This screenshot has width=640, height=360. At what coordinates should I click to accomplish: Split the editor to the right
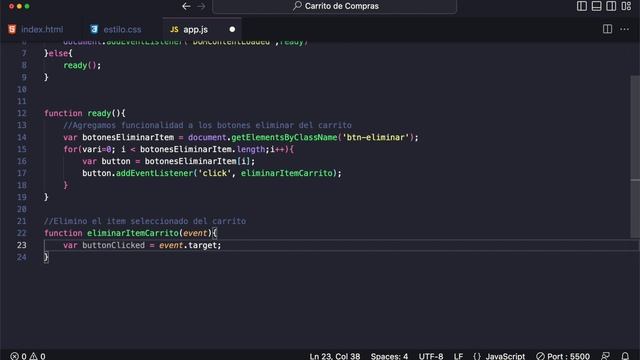point(607,29)
